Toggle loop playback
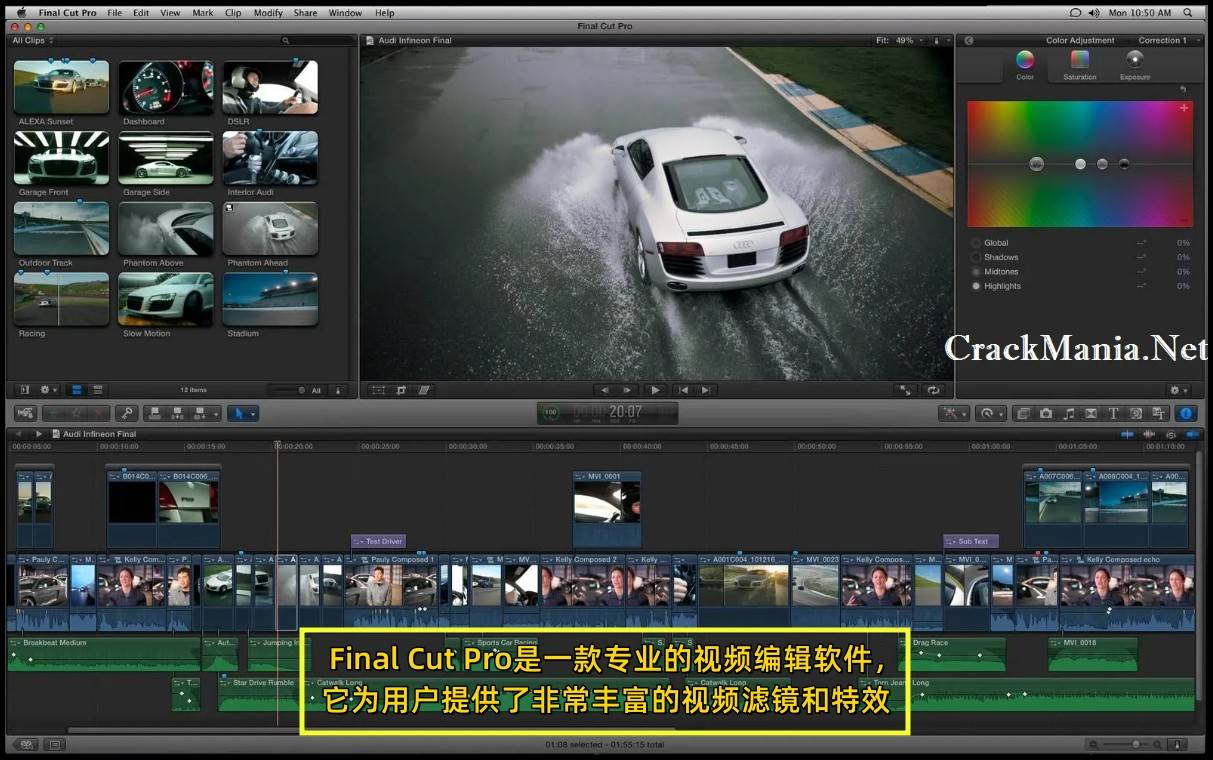The height and width of the screenshot is (760, 1213). pyautogui.click(x=933, y=390)
